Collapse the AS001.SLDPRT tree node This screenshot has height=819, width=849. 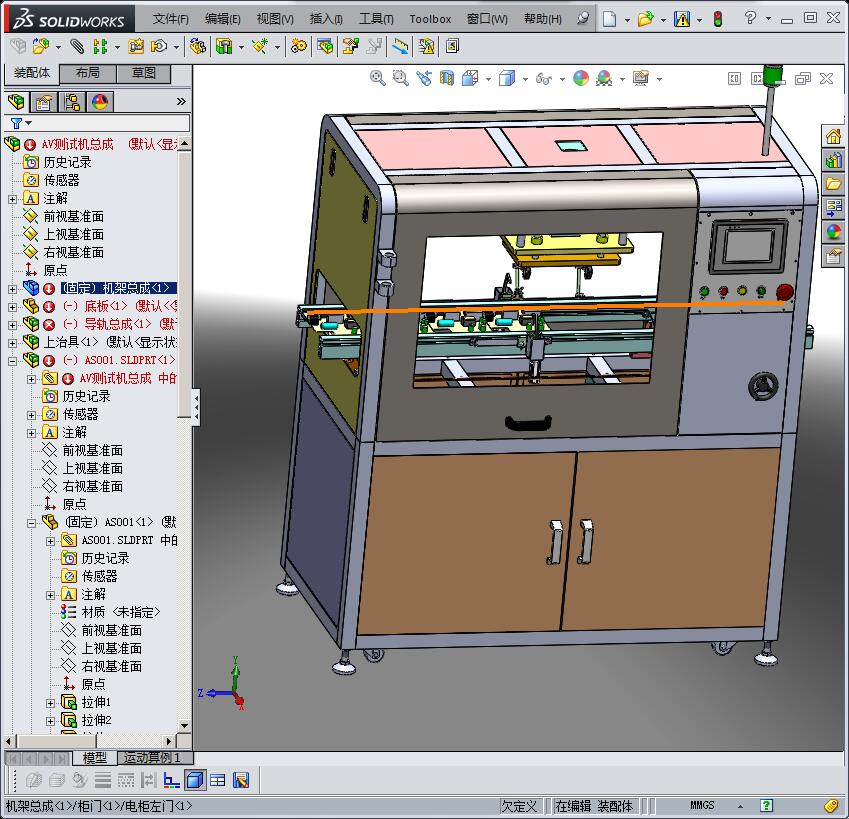coord(11,358)
